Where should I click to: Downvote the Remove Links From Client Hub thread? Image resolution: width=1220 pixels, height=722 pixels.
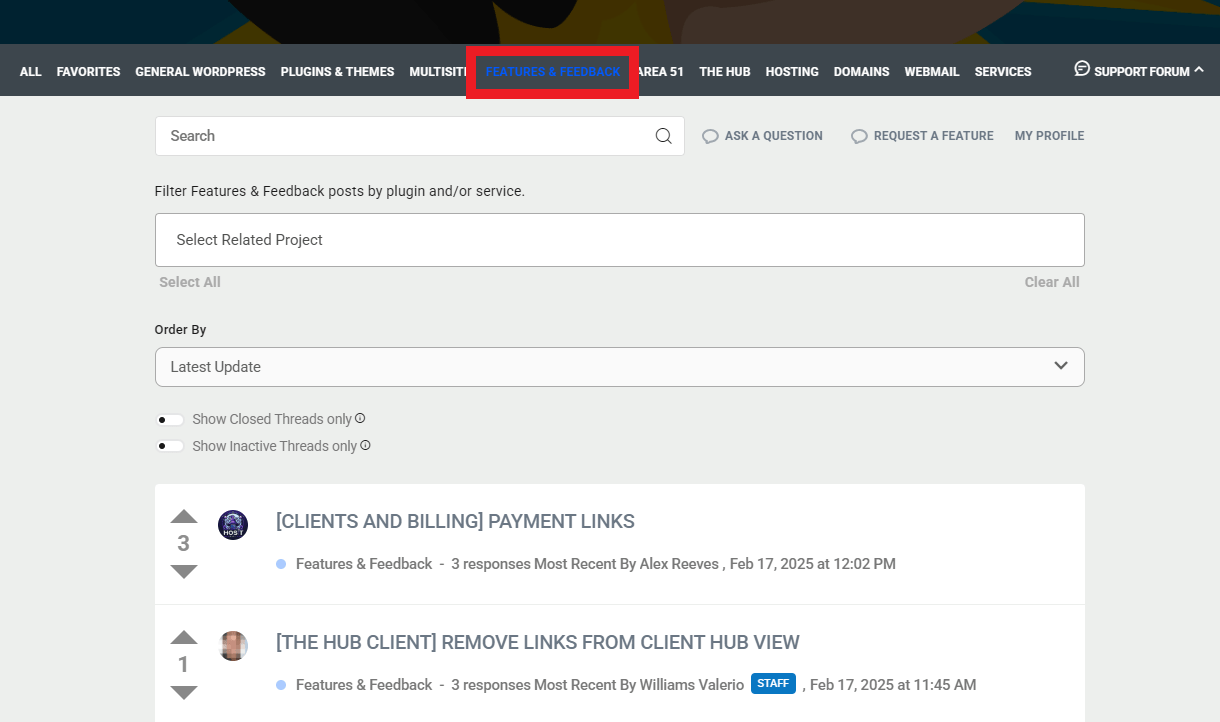(184, 692)
